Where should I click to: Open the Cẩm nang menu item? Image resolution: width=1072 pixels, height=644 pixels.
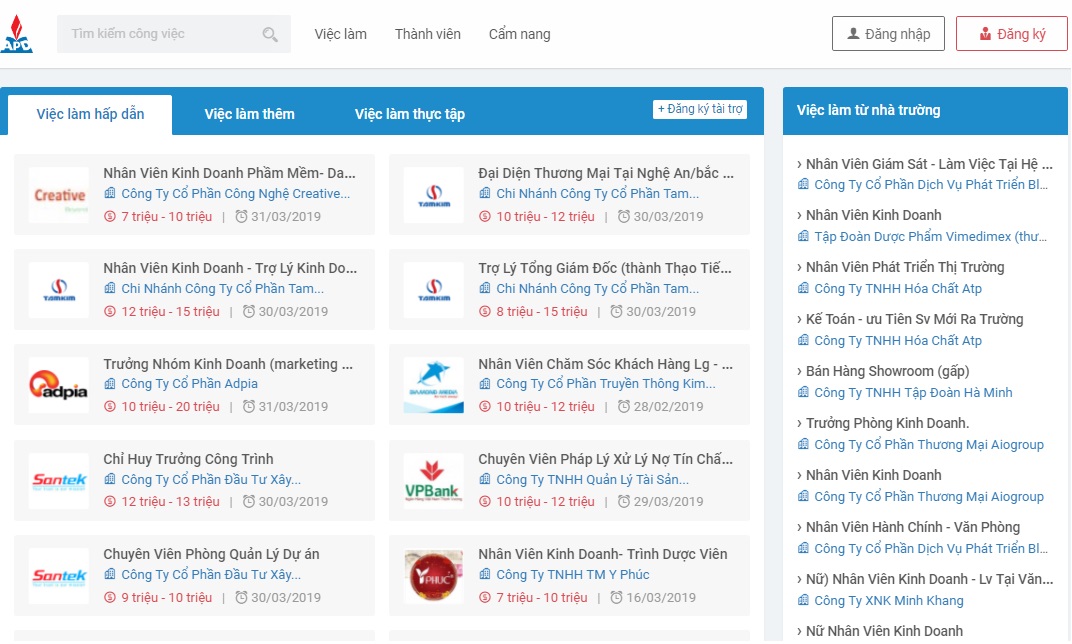click(x=519, y=34)
